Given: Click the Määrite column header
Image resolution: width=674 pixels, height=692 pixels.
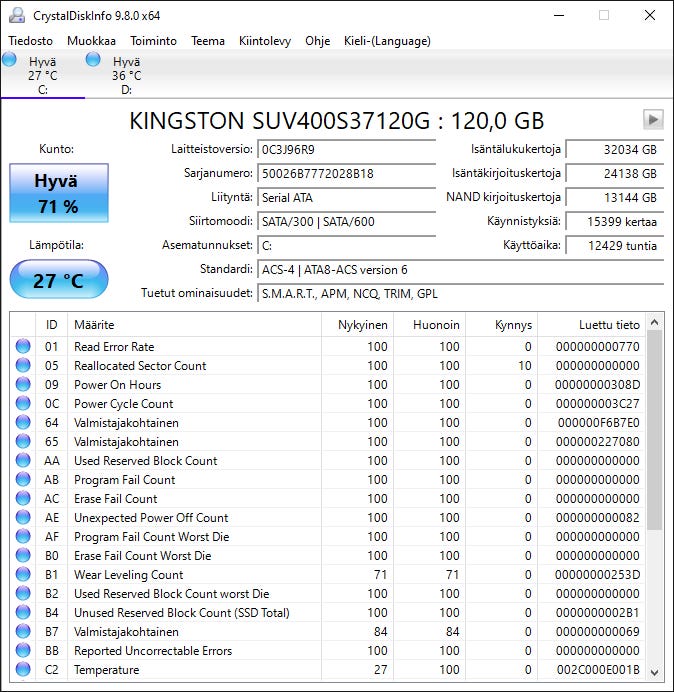Looking at the screenshot, I should coord(194,325).
